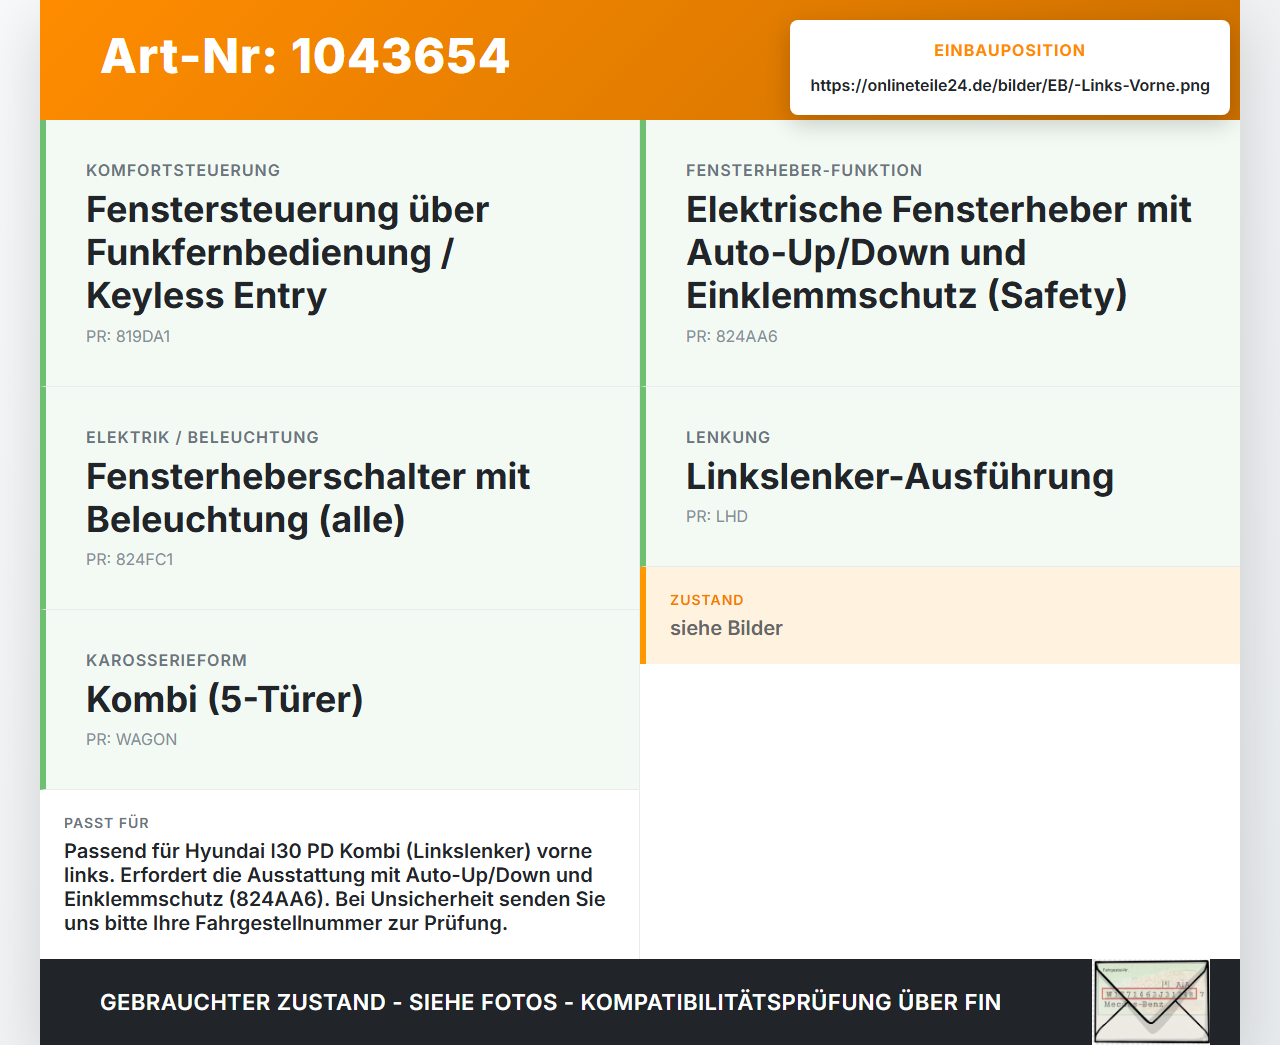
Task: Click the EINBAUPOSITION label
Action: [x=1010, y=51]
